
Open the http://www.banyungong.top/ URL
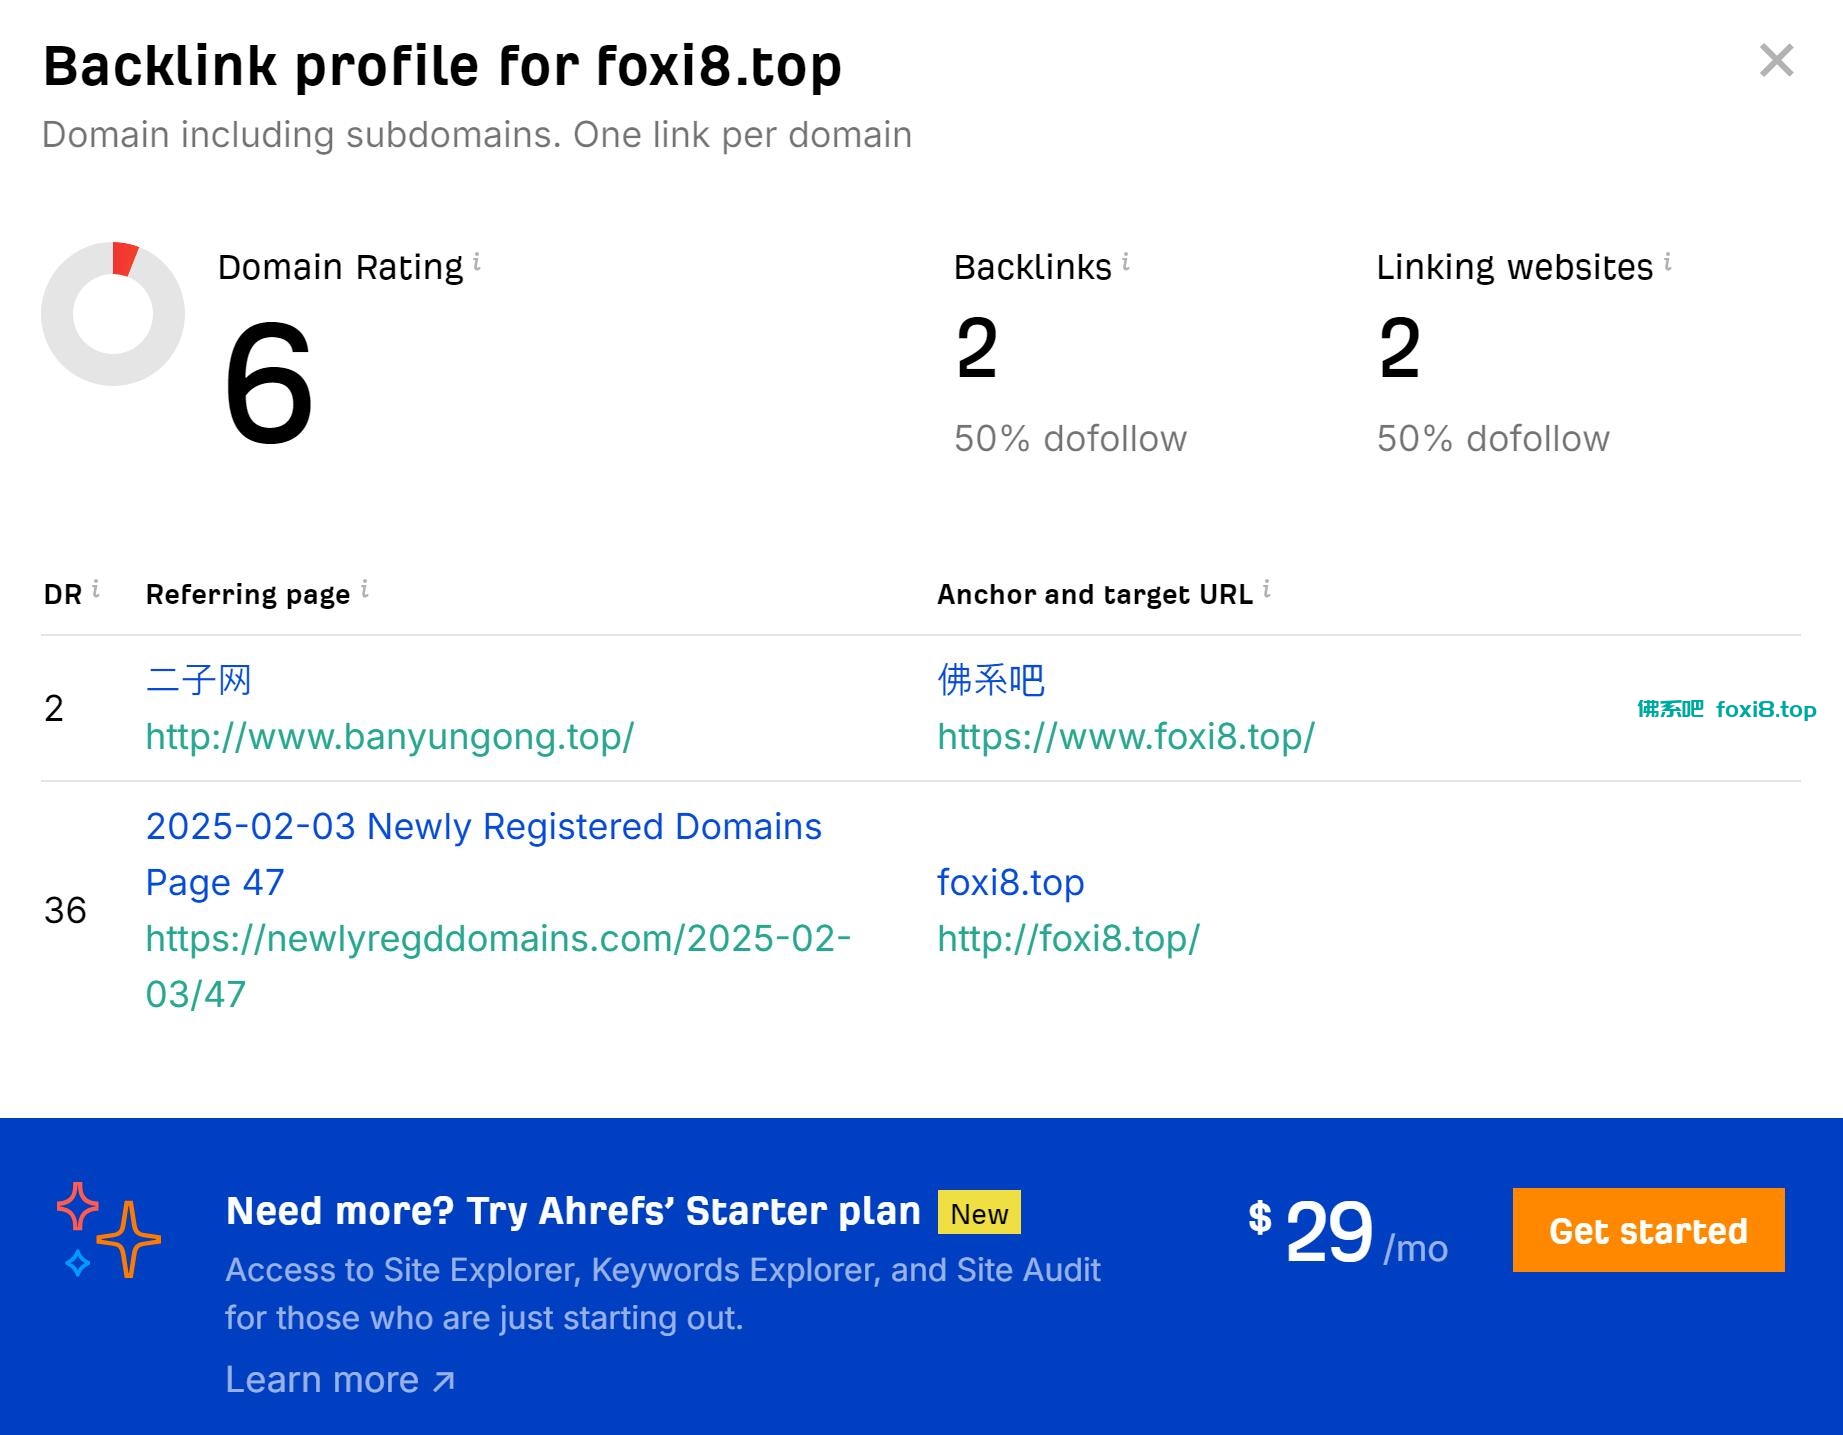pos(390,737)
